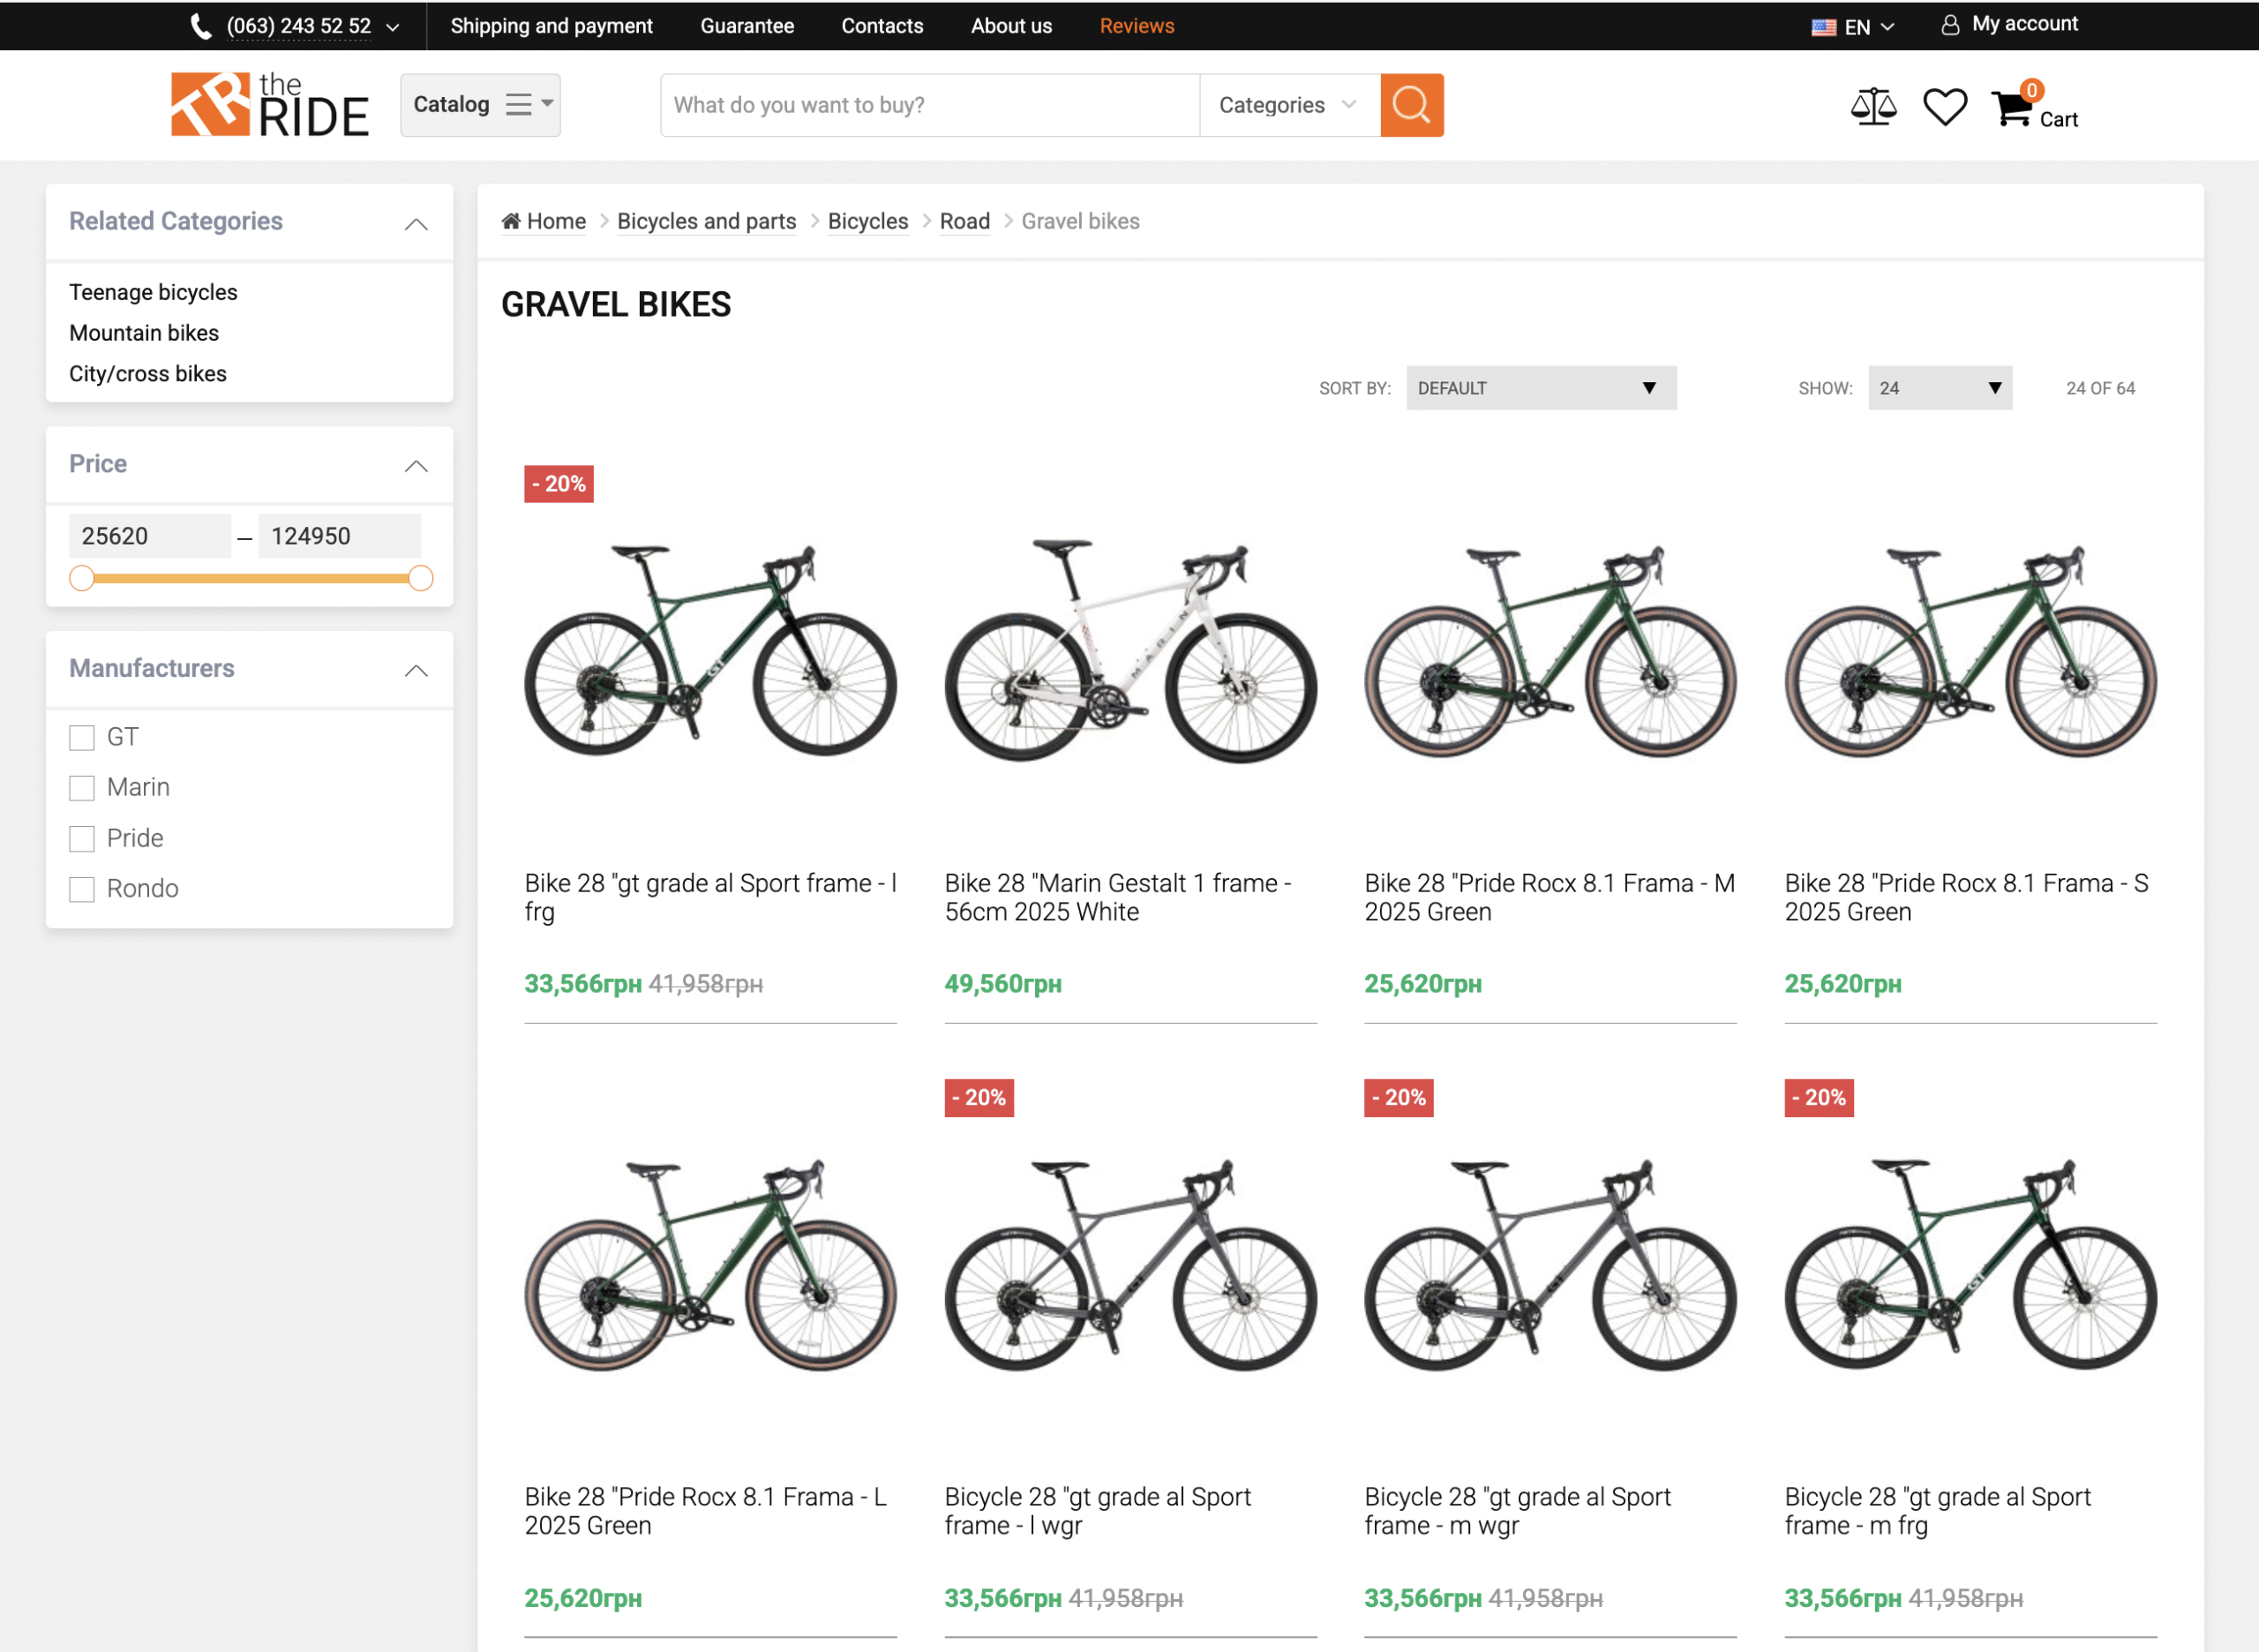The width and height of the screenshot is (2259, 1652).
Task: Click the -20% badge on gt grade m frg
Action: click(1818, 1098)
